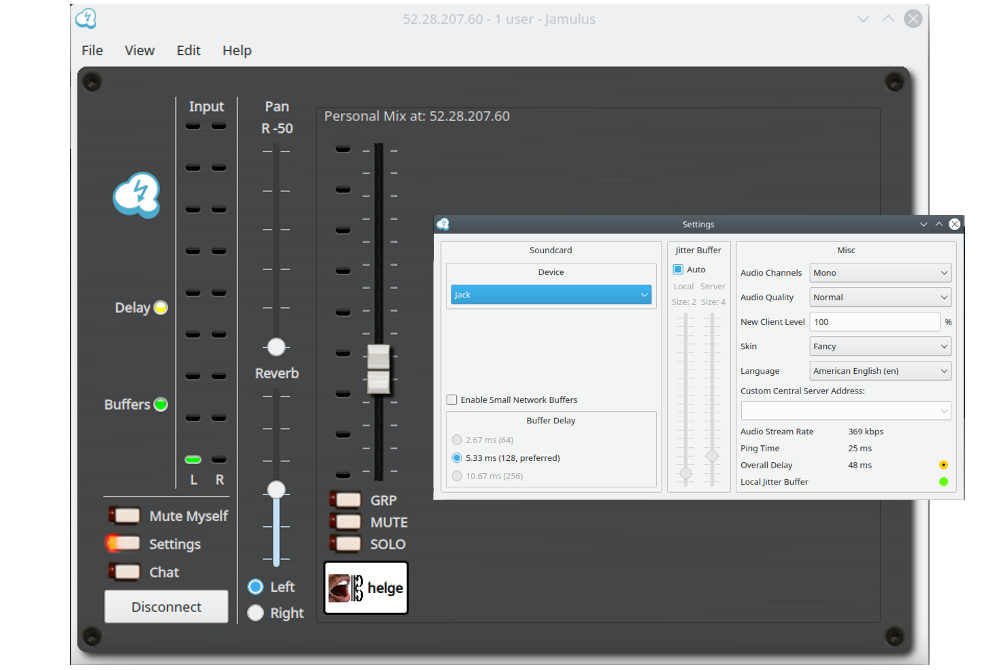Open the soundcard Device dropdown showing Jack

tap(551, 295)
